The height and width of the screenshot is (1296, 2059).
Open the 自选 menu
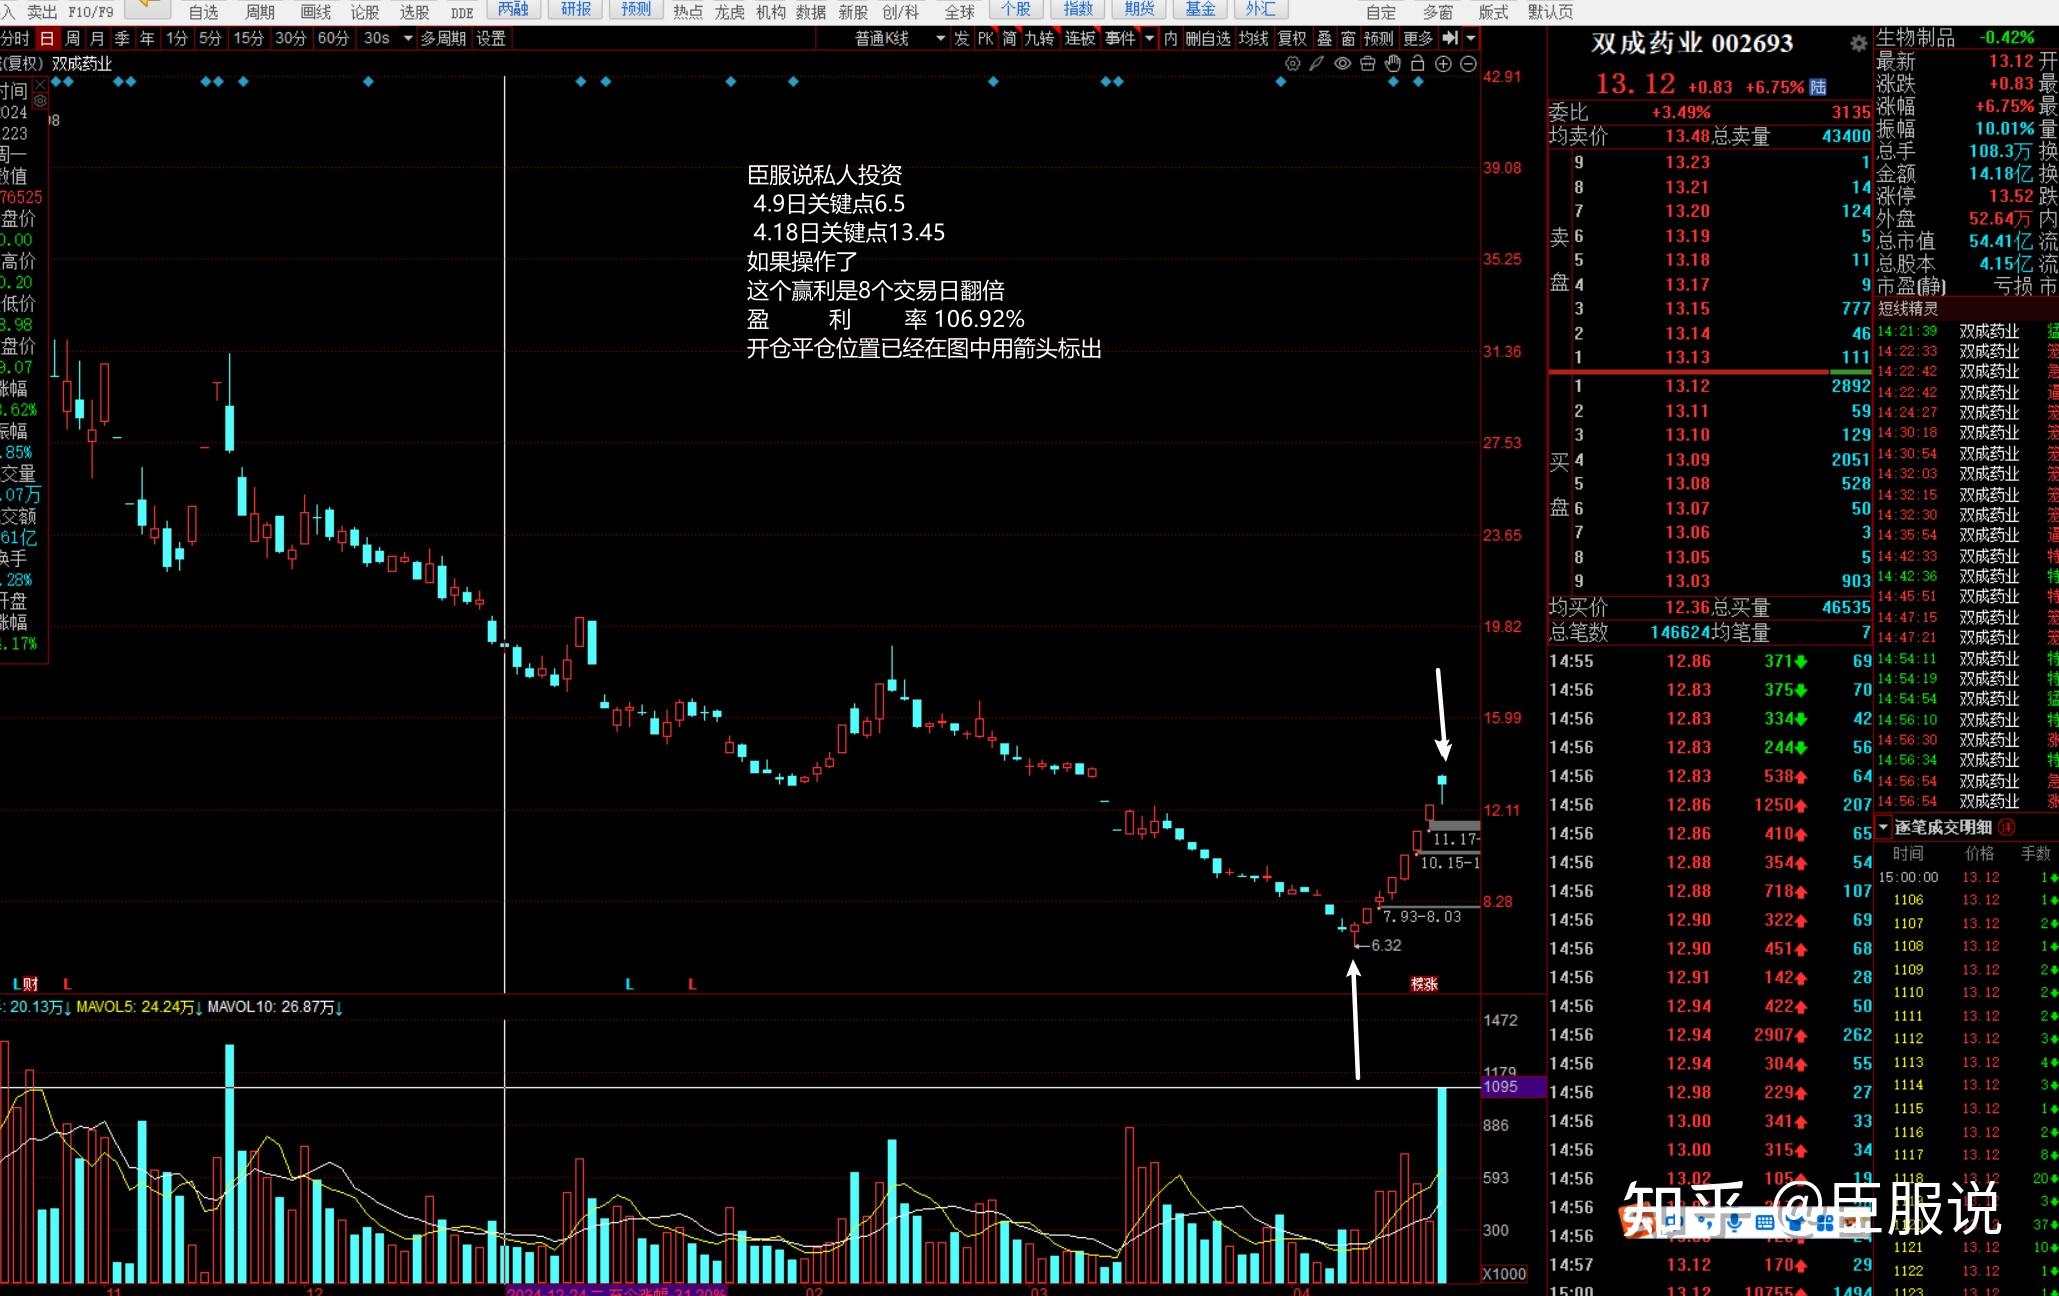203,11
